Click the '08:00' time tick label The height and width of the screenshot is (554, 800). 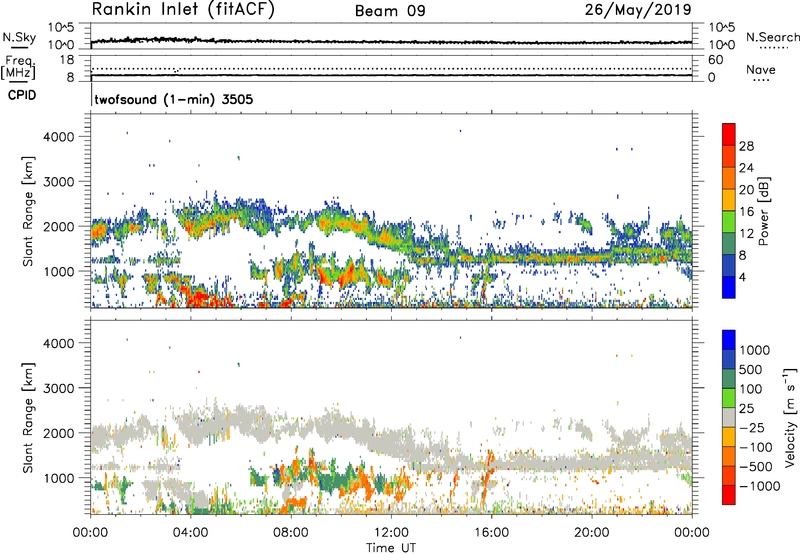coord(291,533)
